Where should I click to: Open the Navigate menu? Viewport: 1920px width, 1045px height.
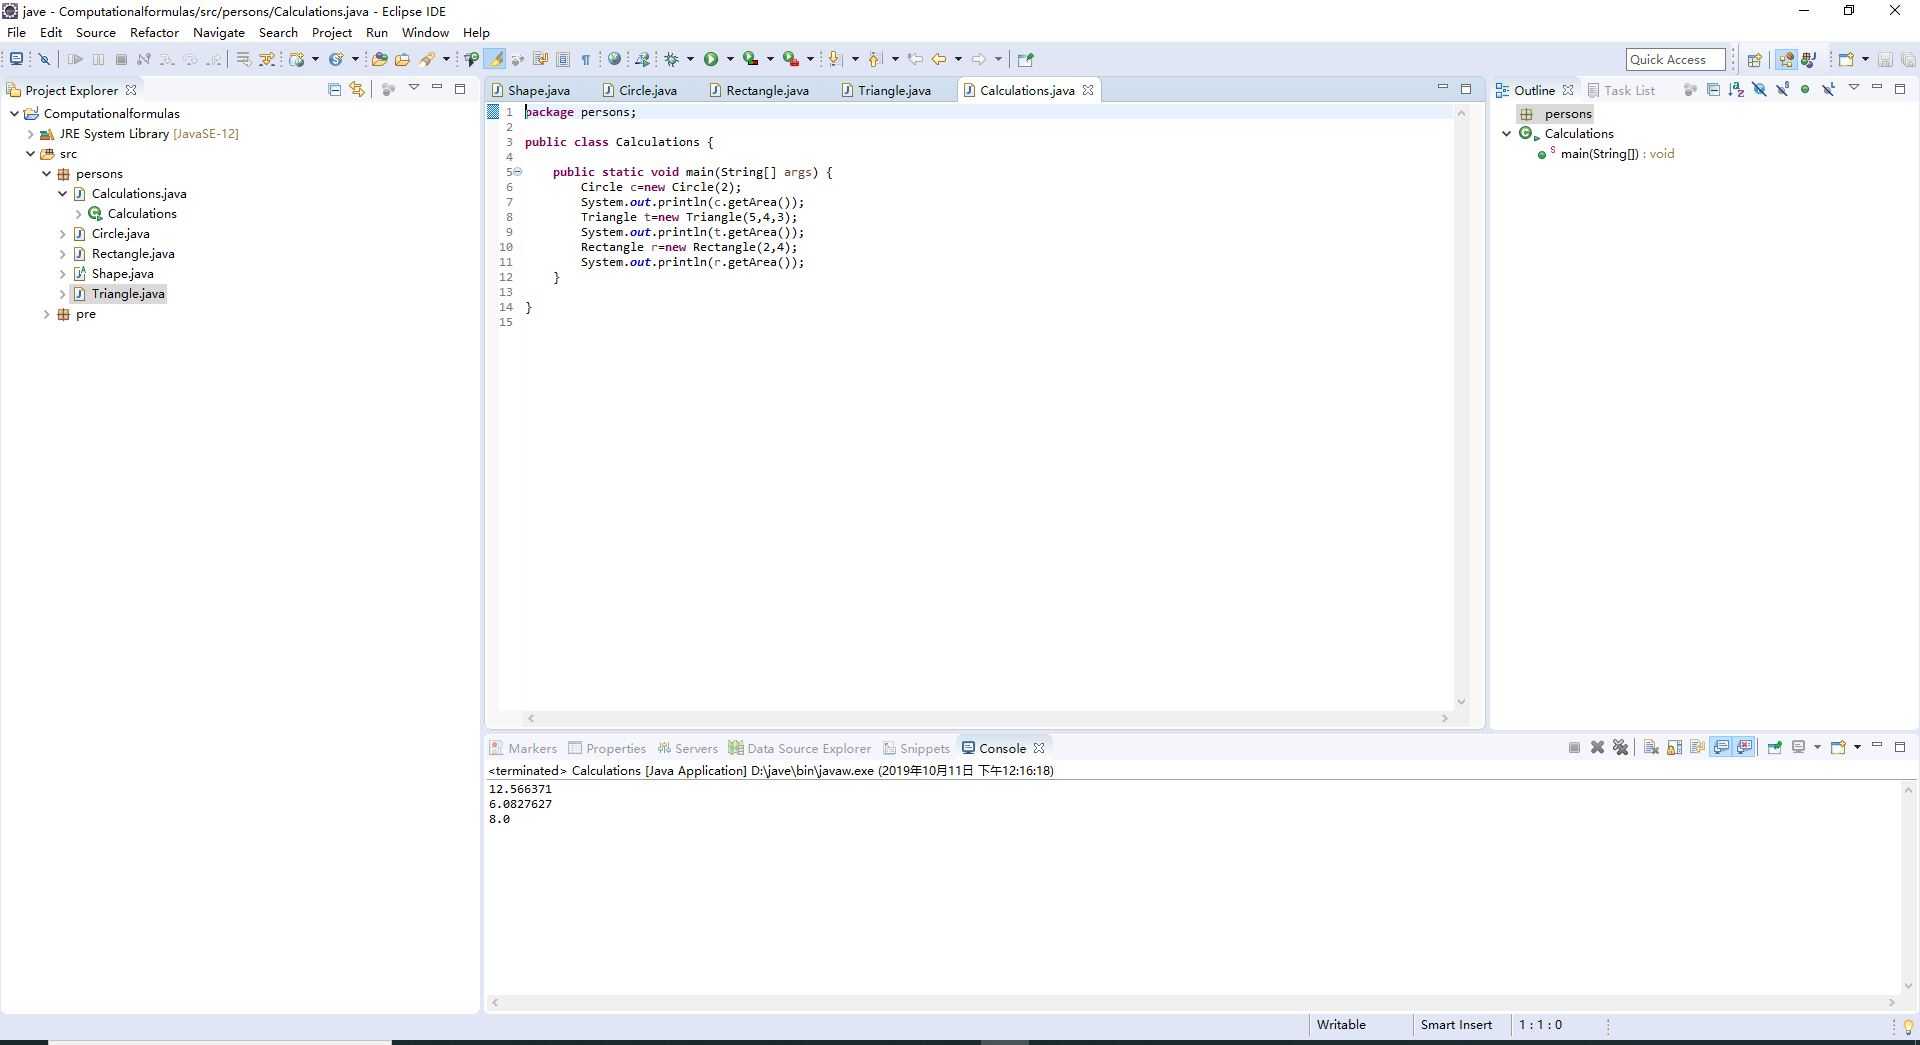click(x=219, y=32)
